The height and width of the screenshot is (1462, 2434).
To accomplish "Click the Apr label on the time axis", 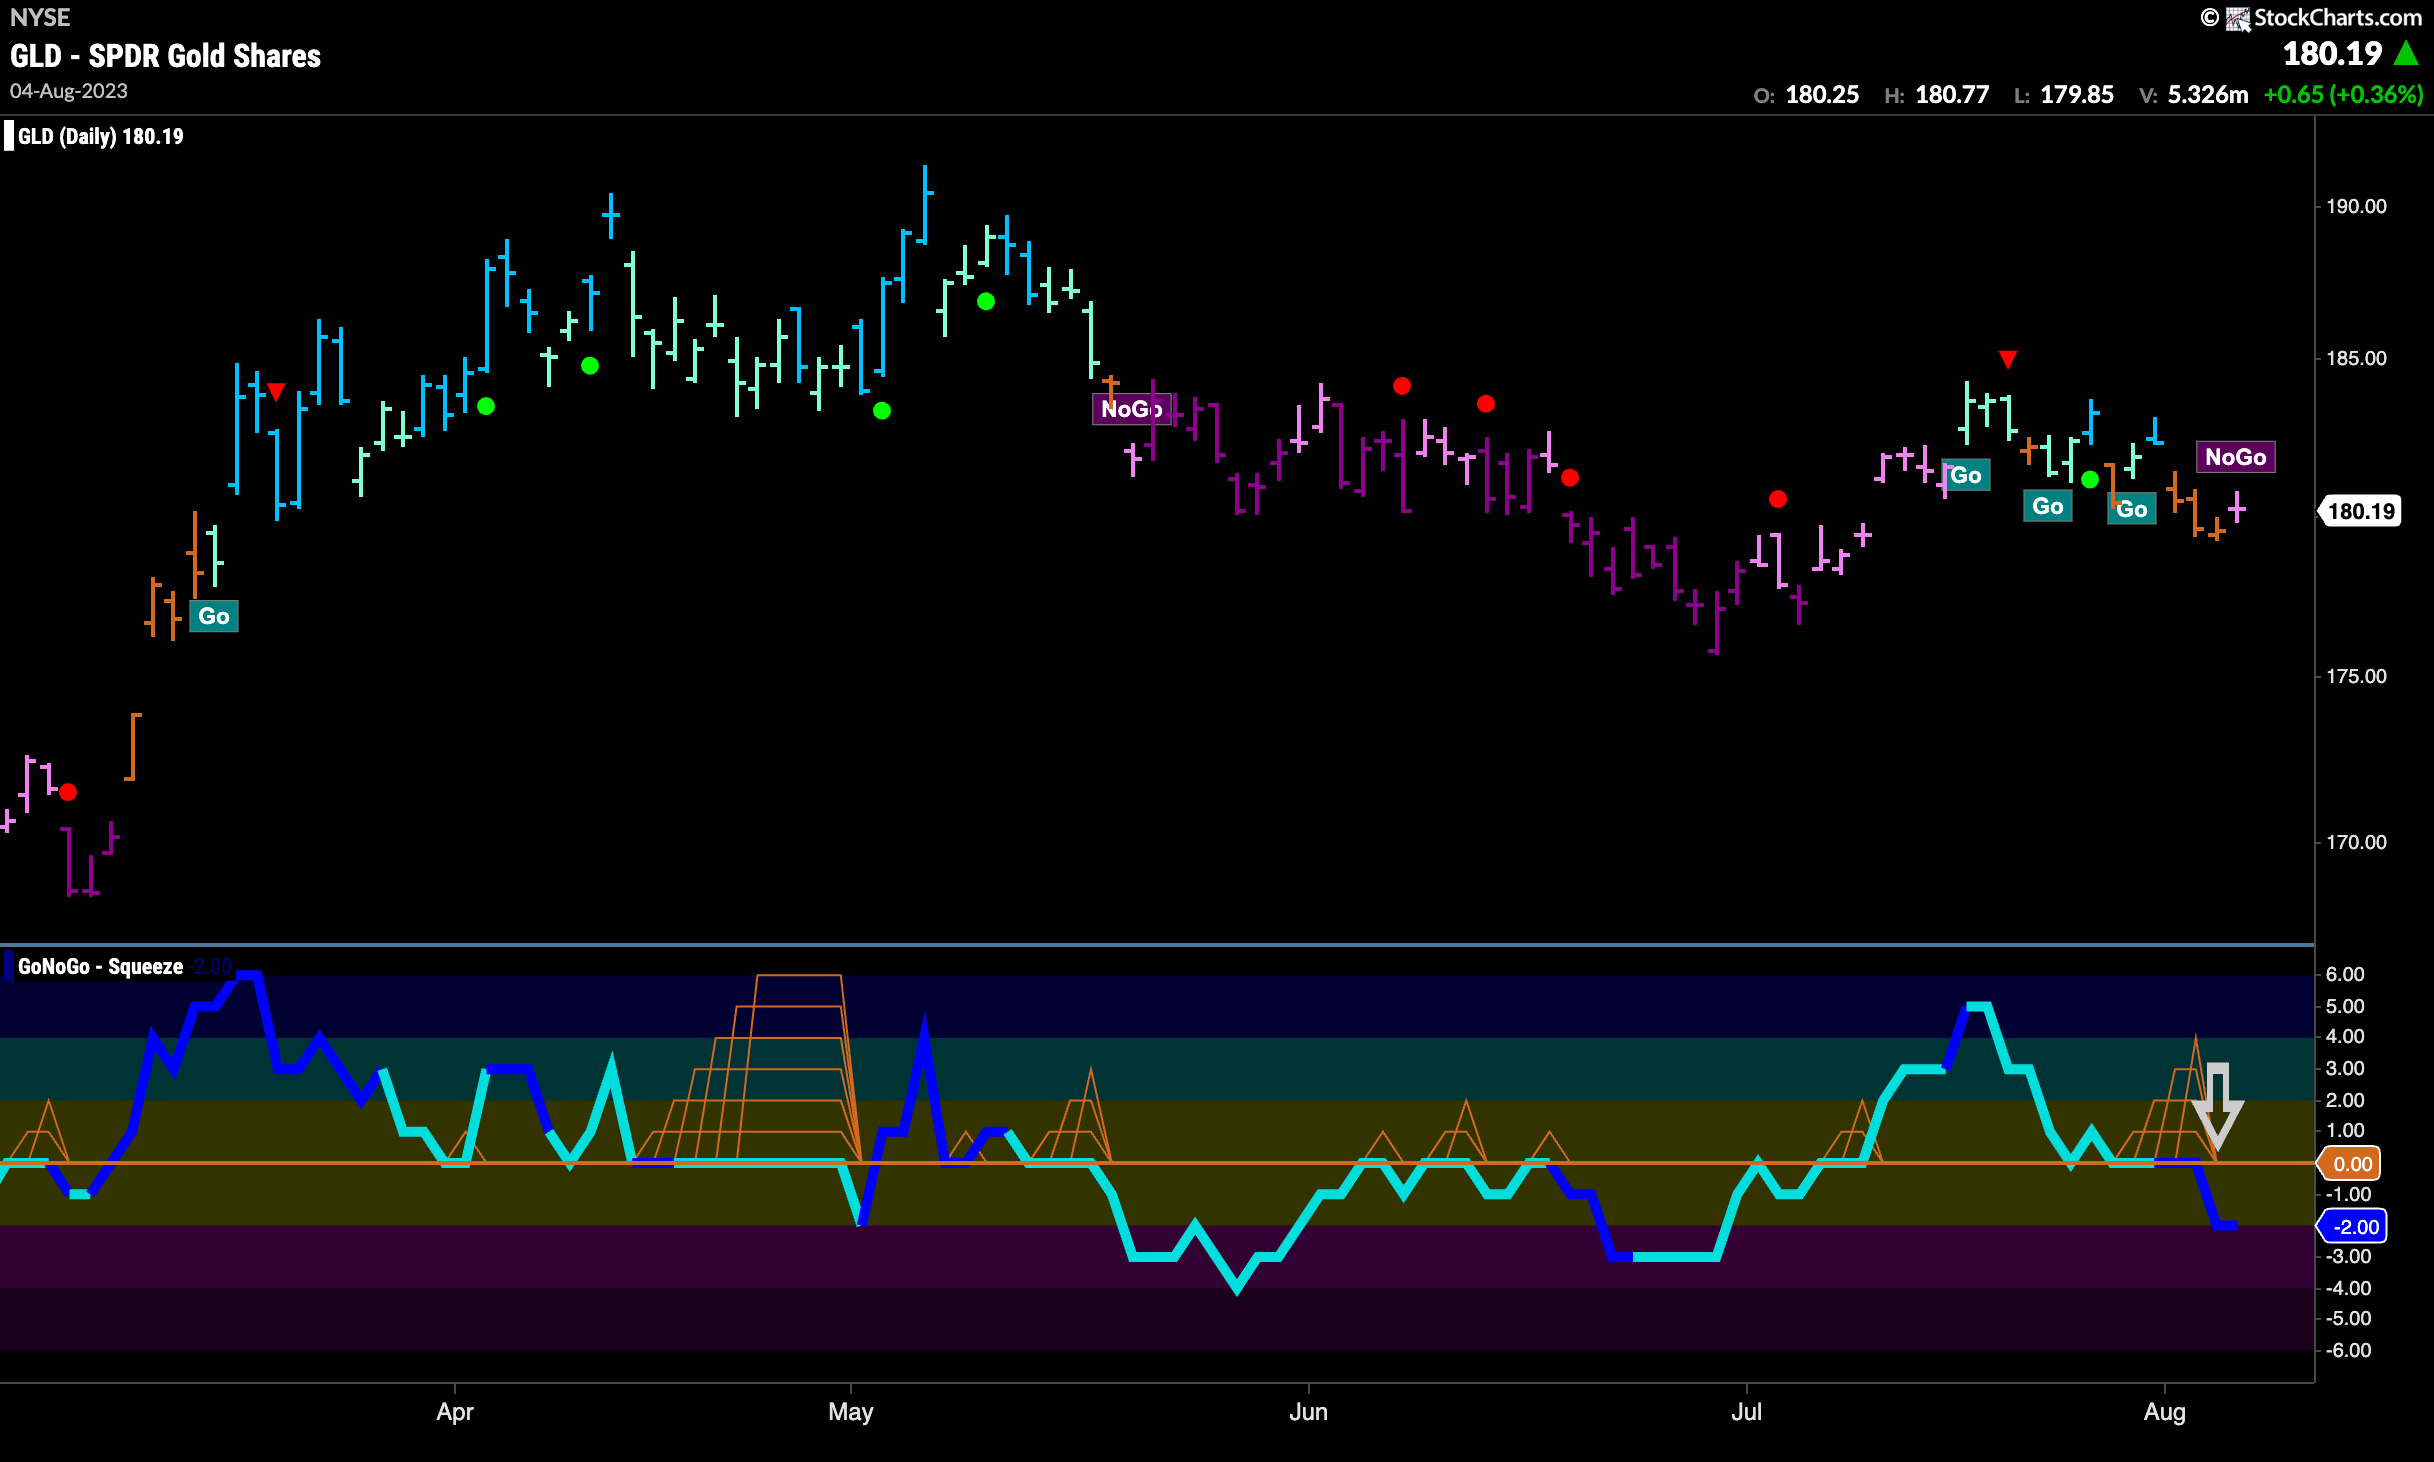I will pyautogui.click(x=455, y=1412).
